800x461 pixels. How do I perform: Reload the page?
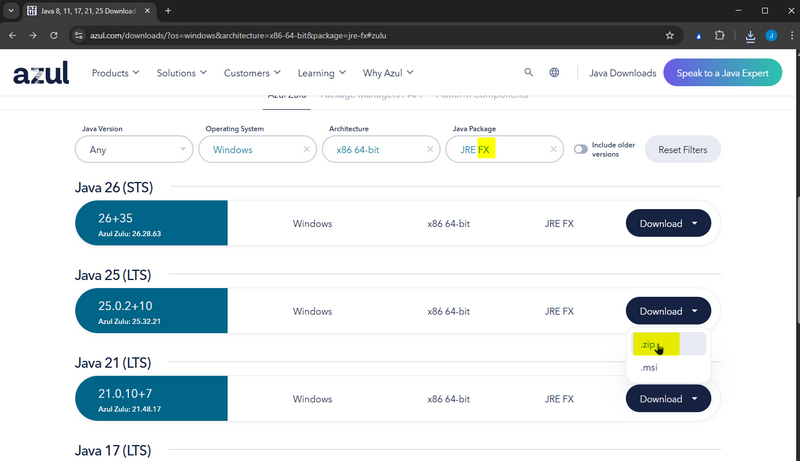pos(56,35)
